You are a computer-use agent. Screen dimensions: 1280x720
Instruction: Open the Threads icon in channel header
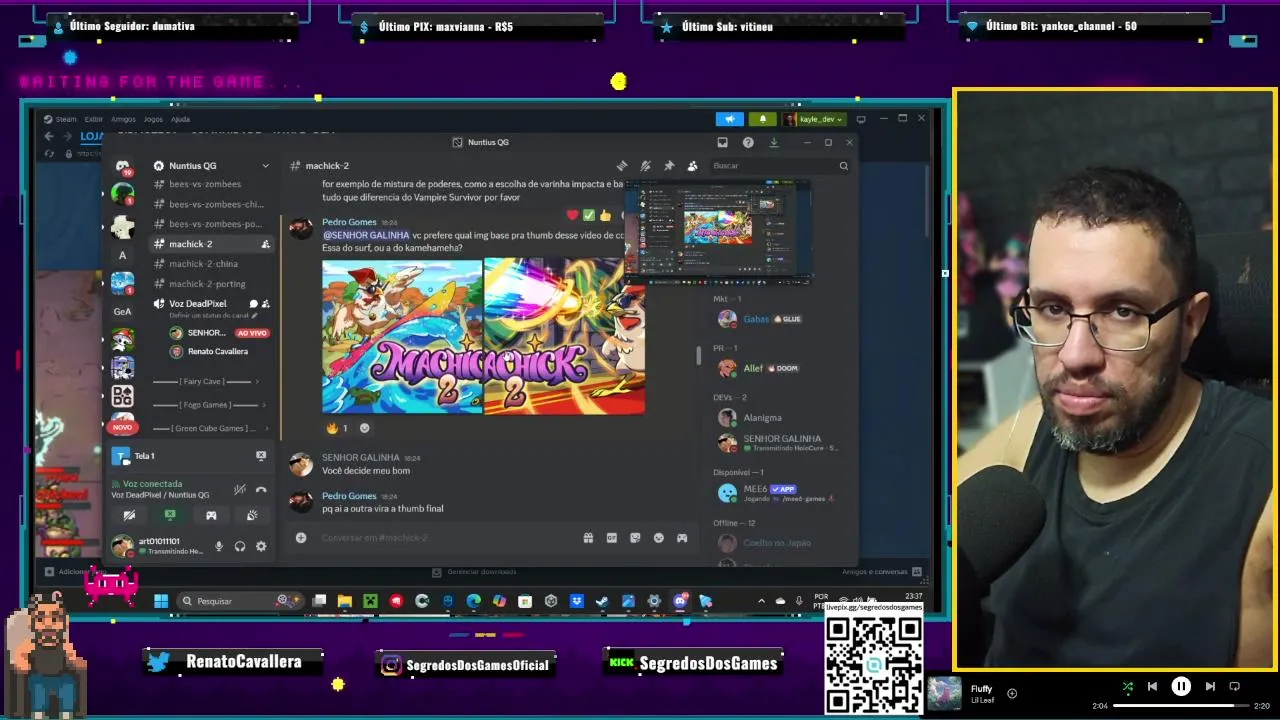click(x=622, y=166)
